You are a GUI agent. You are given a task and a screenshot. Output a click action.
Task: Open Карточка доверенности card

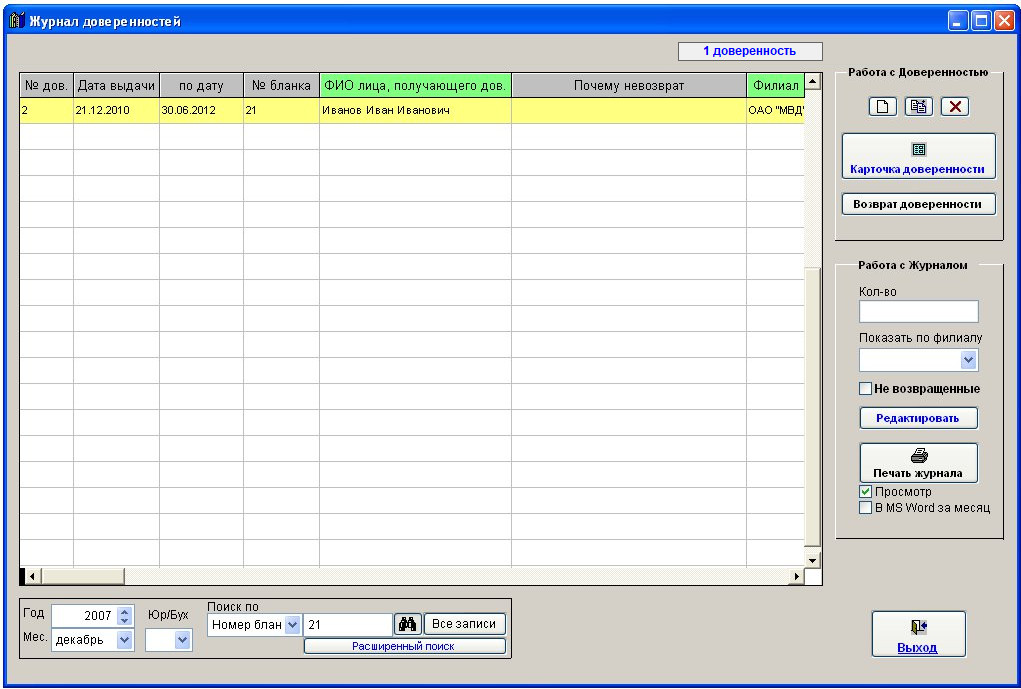point(918,156)
